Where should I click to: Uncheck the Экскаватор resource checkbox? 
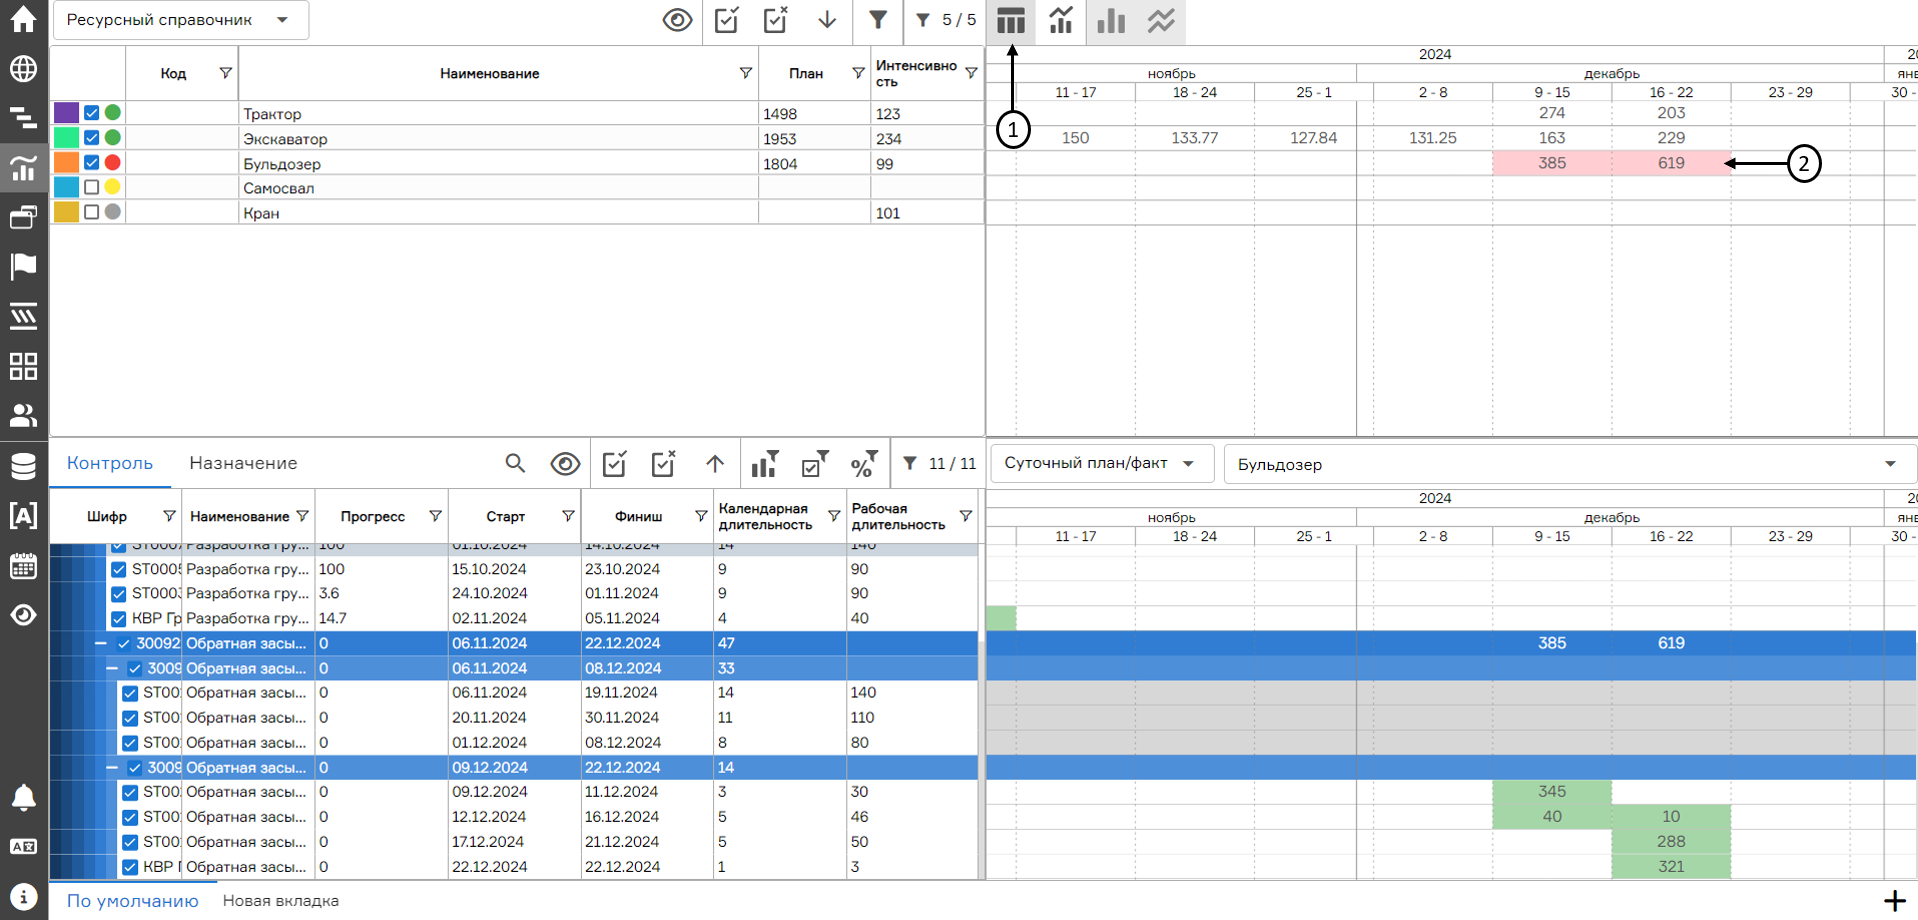click(x=92, y=138)
